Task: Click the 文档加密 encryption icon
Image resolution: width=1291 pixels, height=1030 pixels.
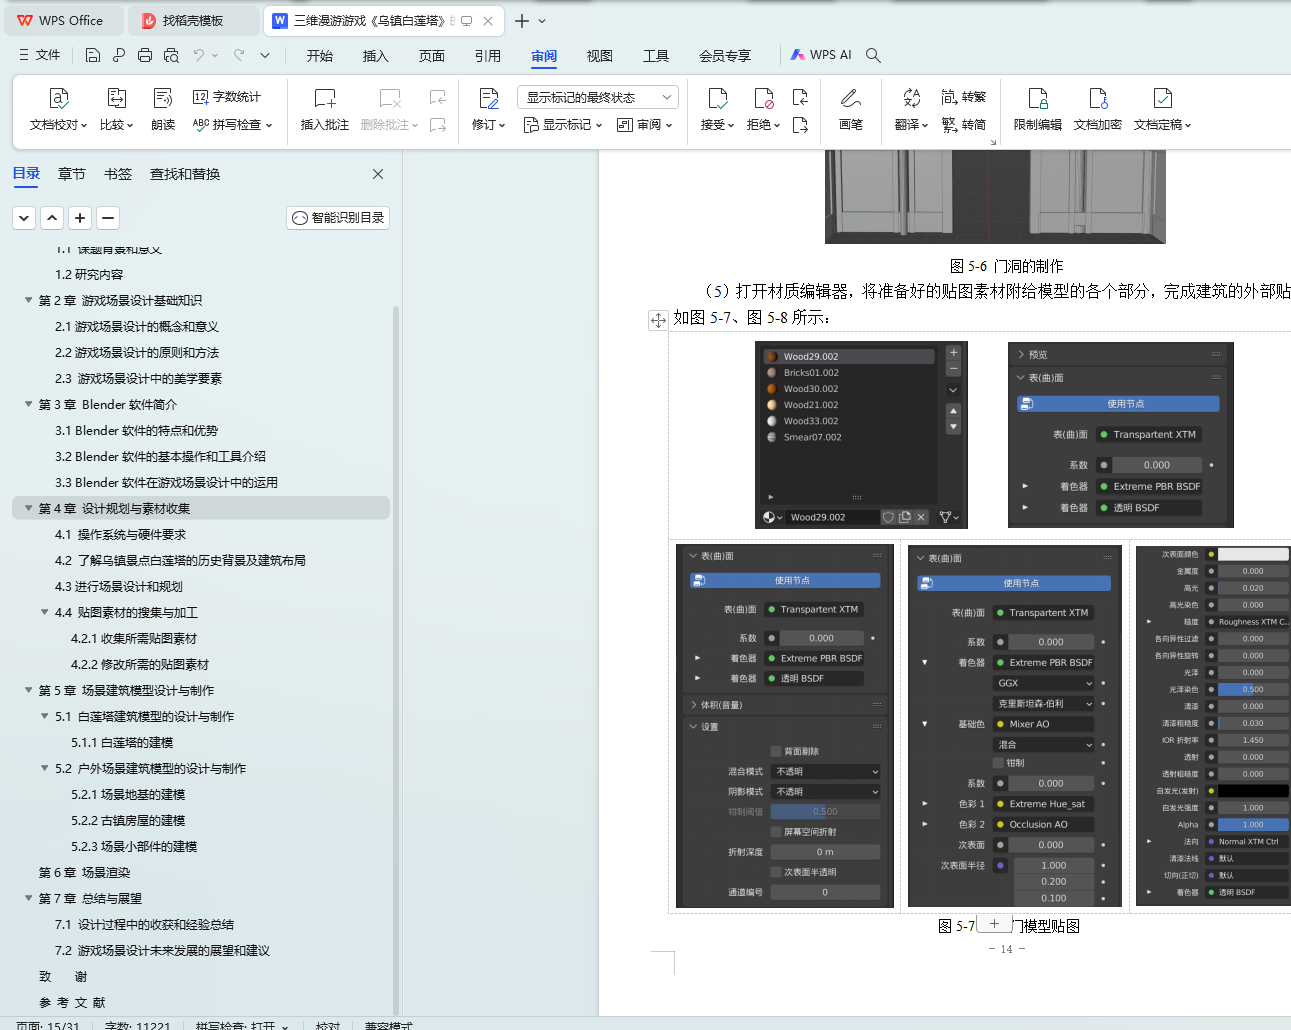Action: pyautogui.click(x=1097, y=99)
